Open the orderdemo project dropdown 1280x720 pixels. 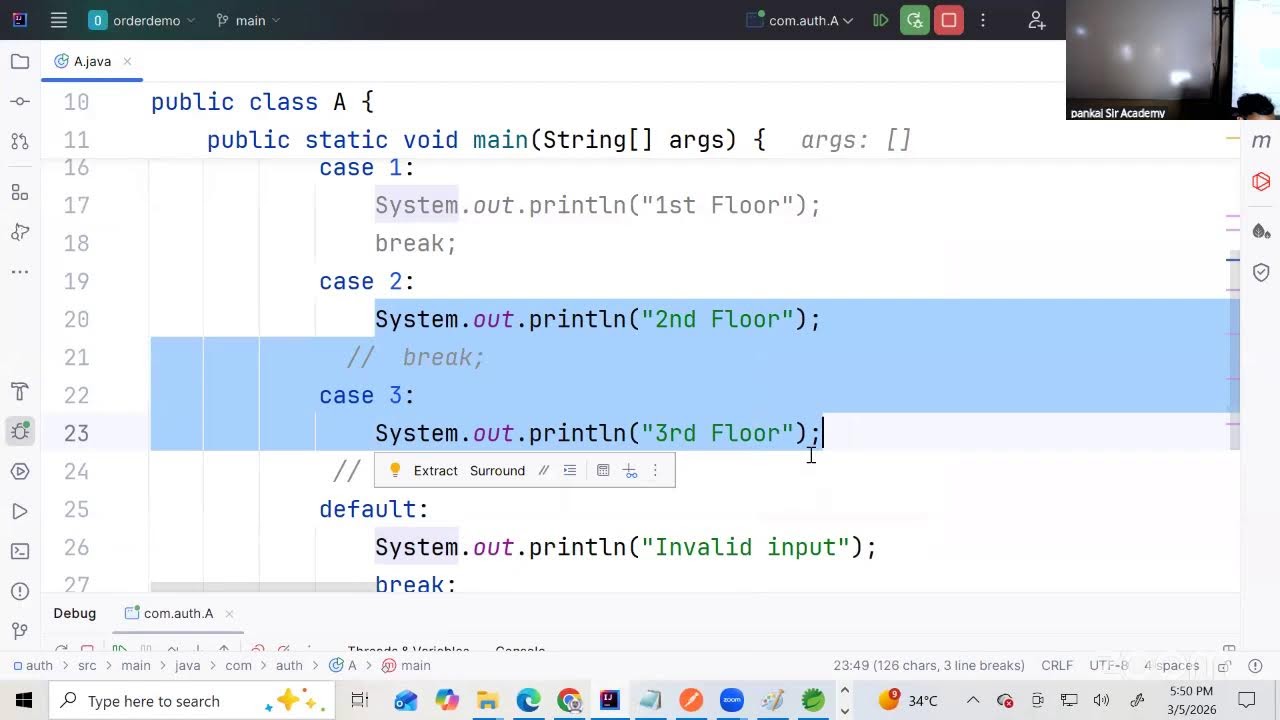pyautogui.click(x=142, y=20)
